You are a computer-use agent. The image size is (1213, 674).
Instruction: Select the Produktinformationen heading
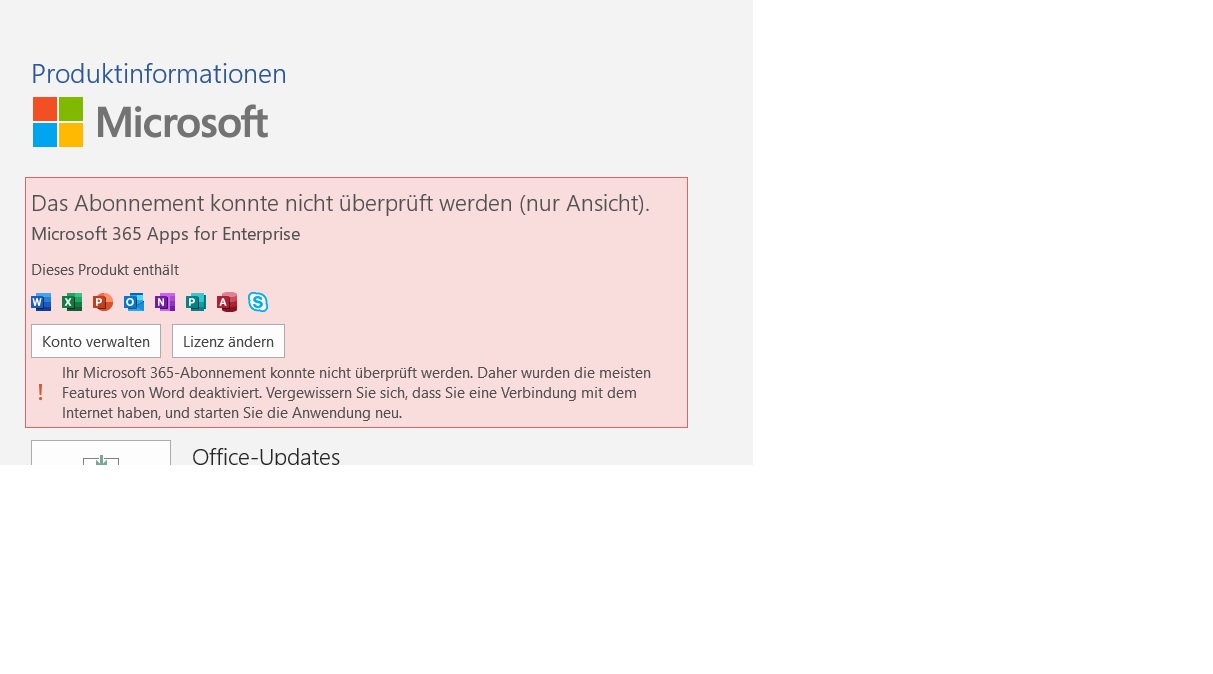pos(159,74)
